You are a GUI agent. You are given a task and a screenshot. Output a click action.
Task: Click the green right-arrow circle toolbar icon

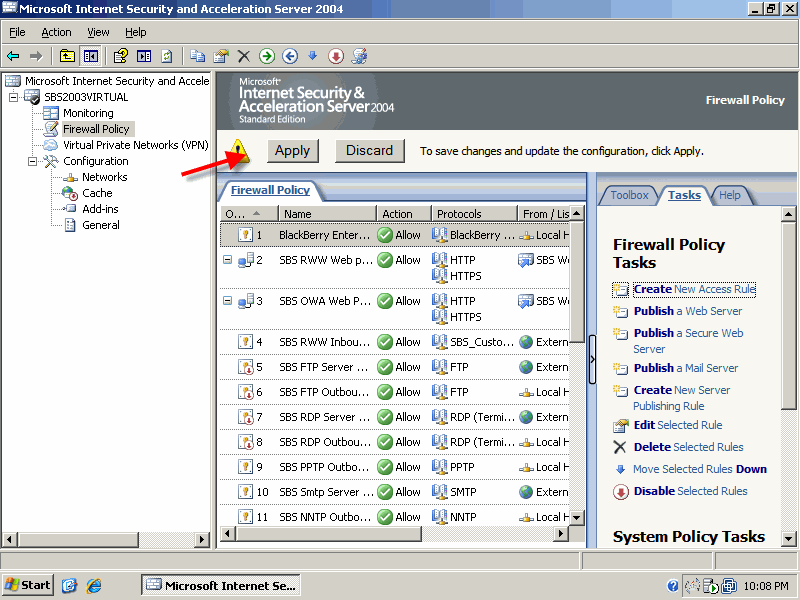[x=267, y=56]
